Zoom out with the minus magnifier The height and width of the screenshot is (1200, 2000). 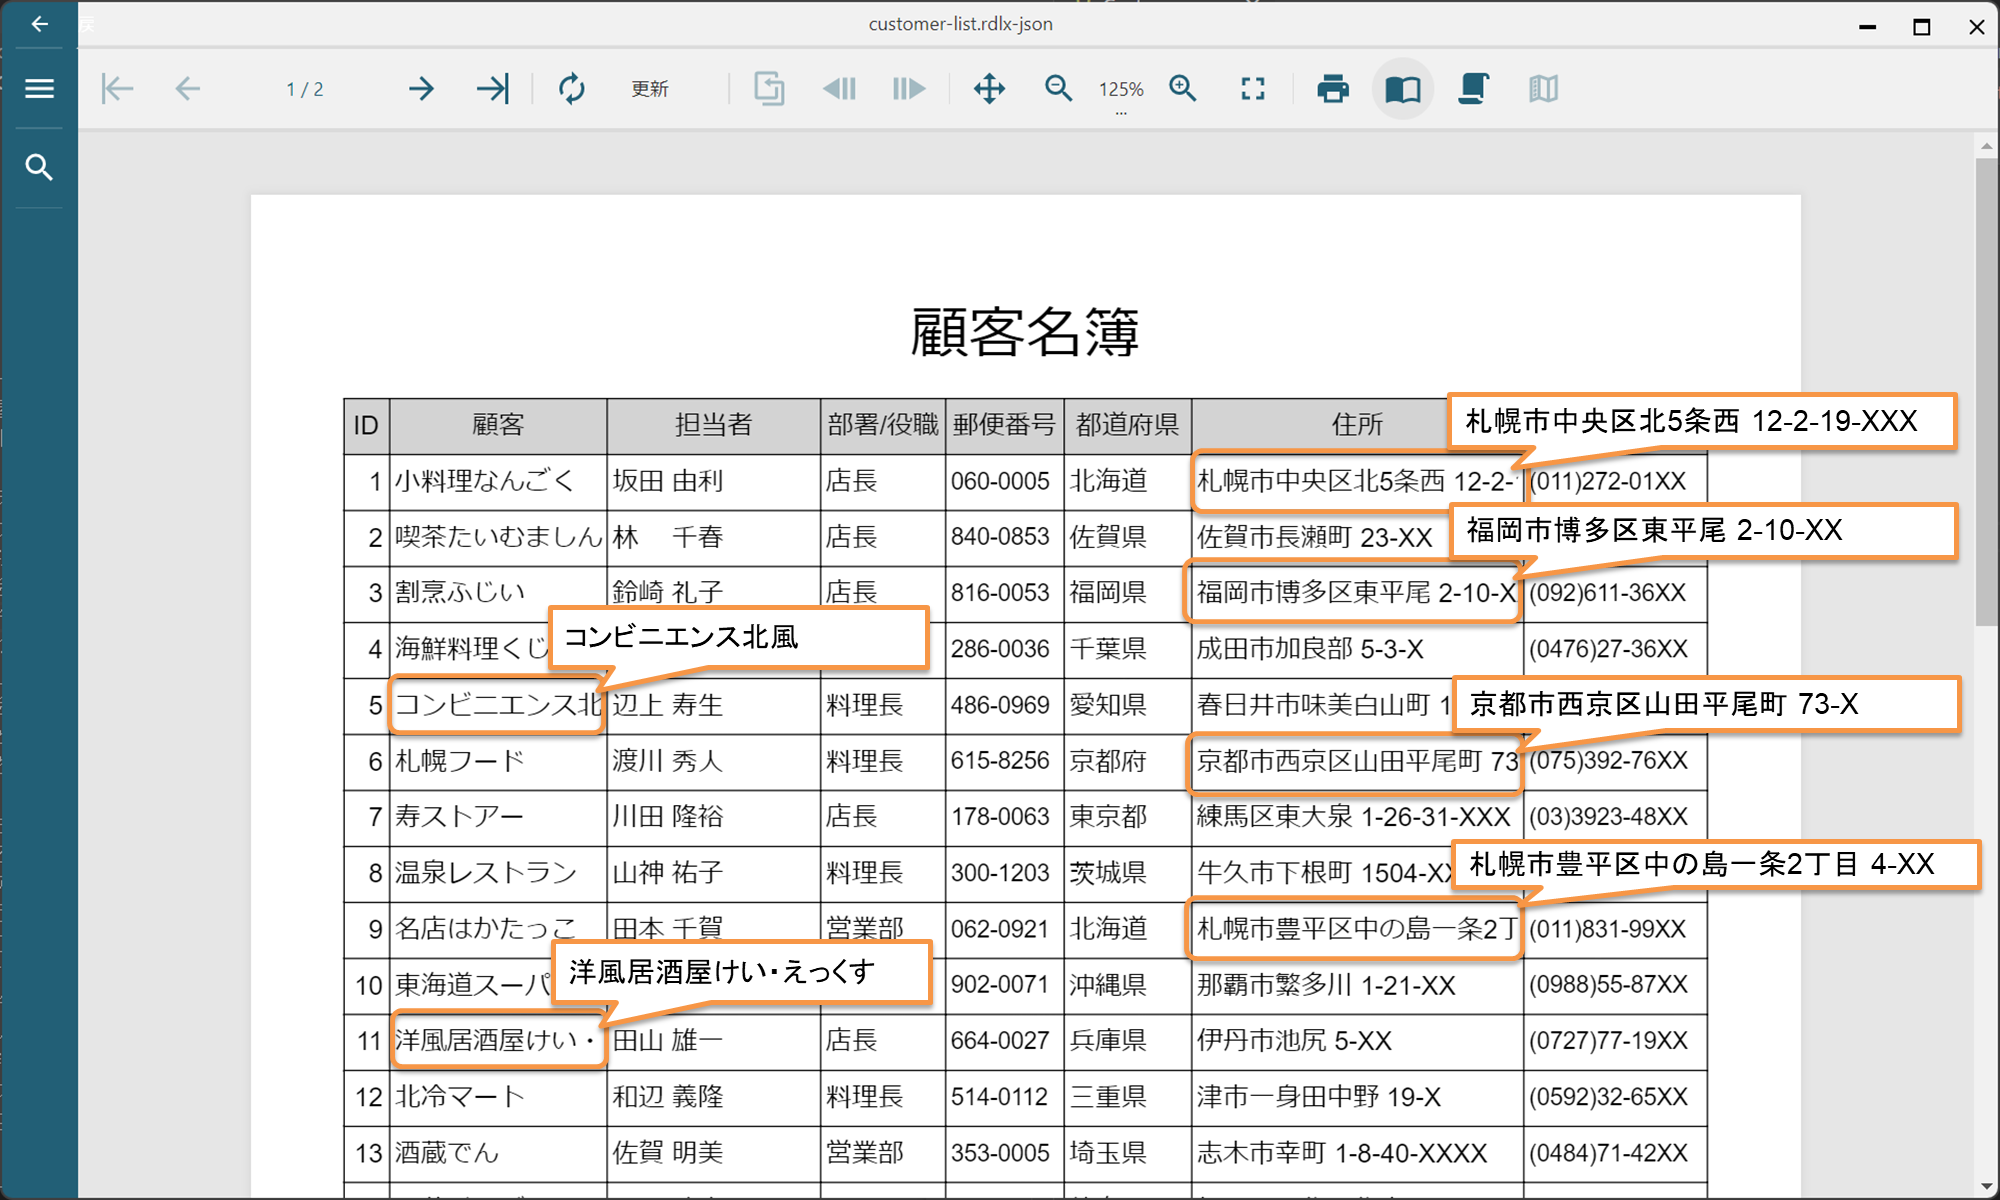tap(1058, 89)
